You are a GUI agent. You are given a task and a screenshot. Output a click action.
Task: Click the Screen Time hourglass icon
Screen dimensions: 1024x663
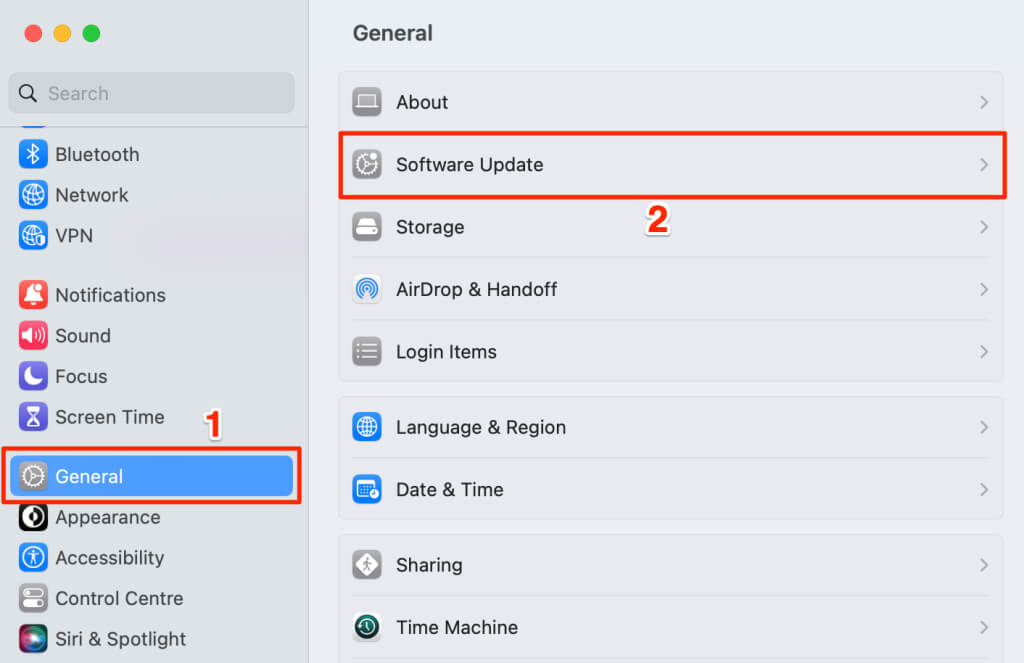(33, 416)
